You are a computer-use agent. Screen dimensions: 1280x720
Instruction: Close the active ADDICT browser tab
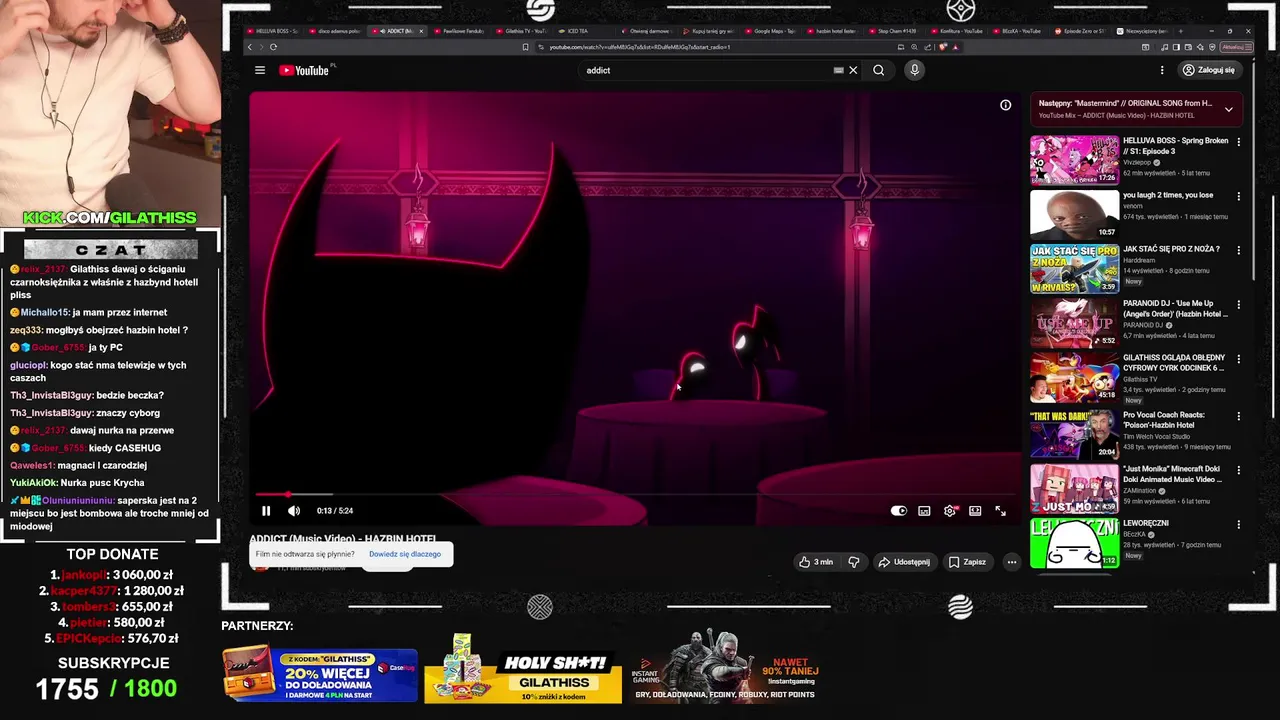421,31
